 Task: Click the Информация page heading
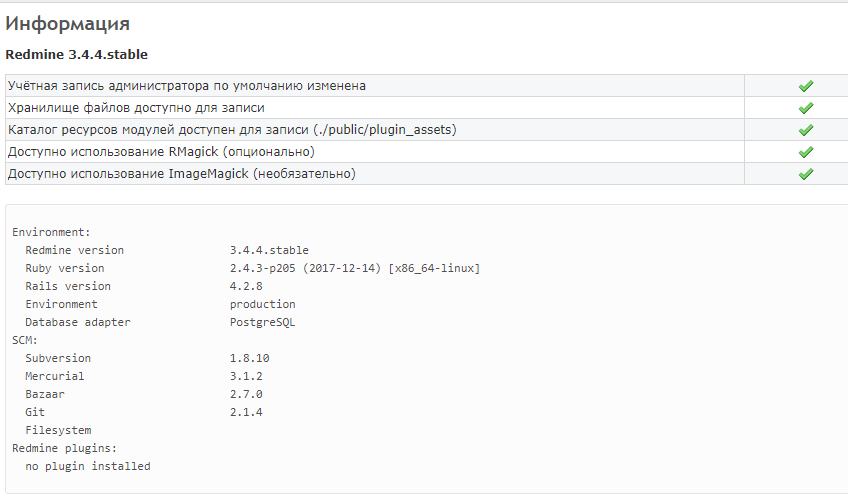click(68, 24)
